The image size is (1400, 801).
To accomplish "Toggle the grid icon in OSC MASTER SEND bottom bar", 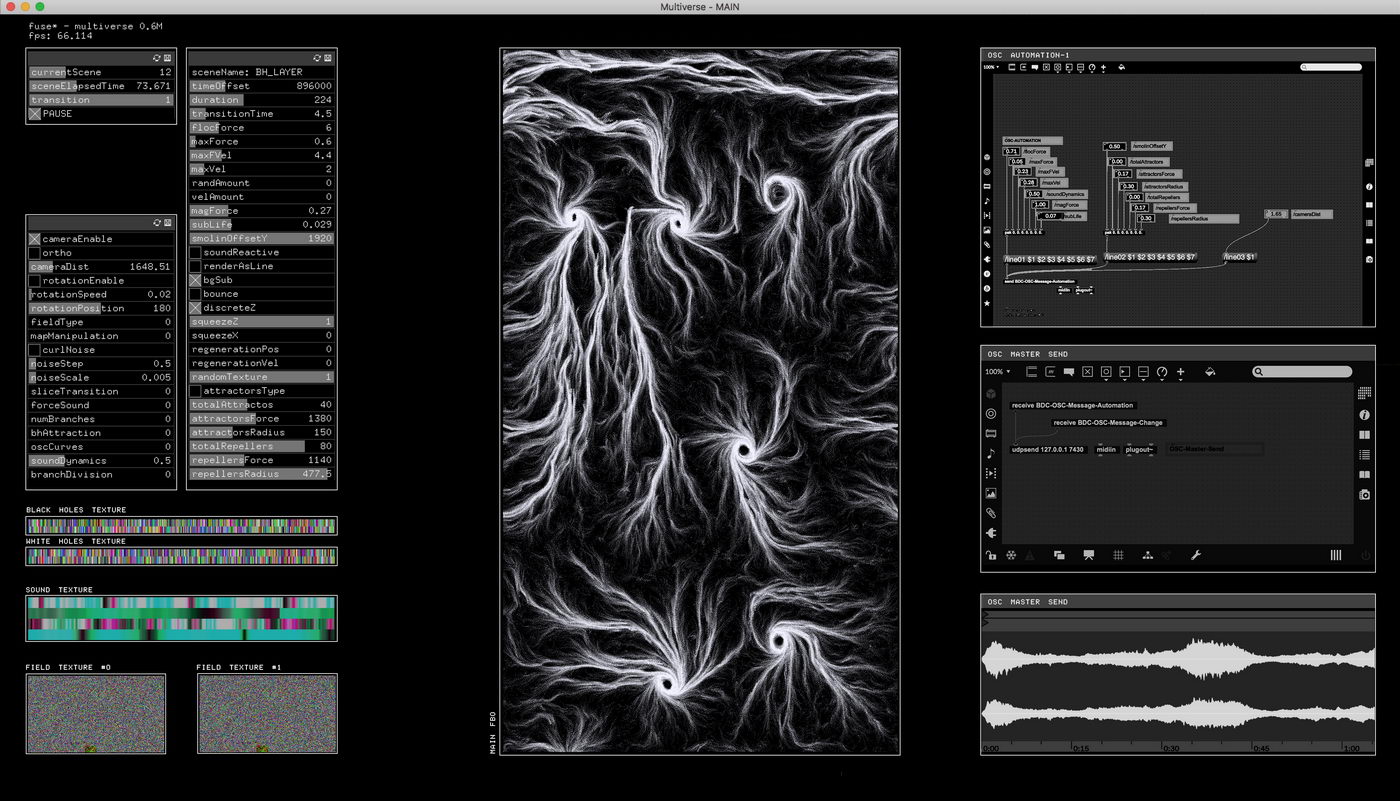I will tap(1119, 555).
